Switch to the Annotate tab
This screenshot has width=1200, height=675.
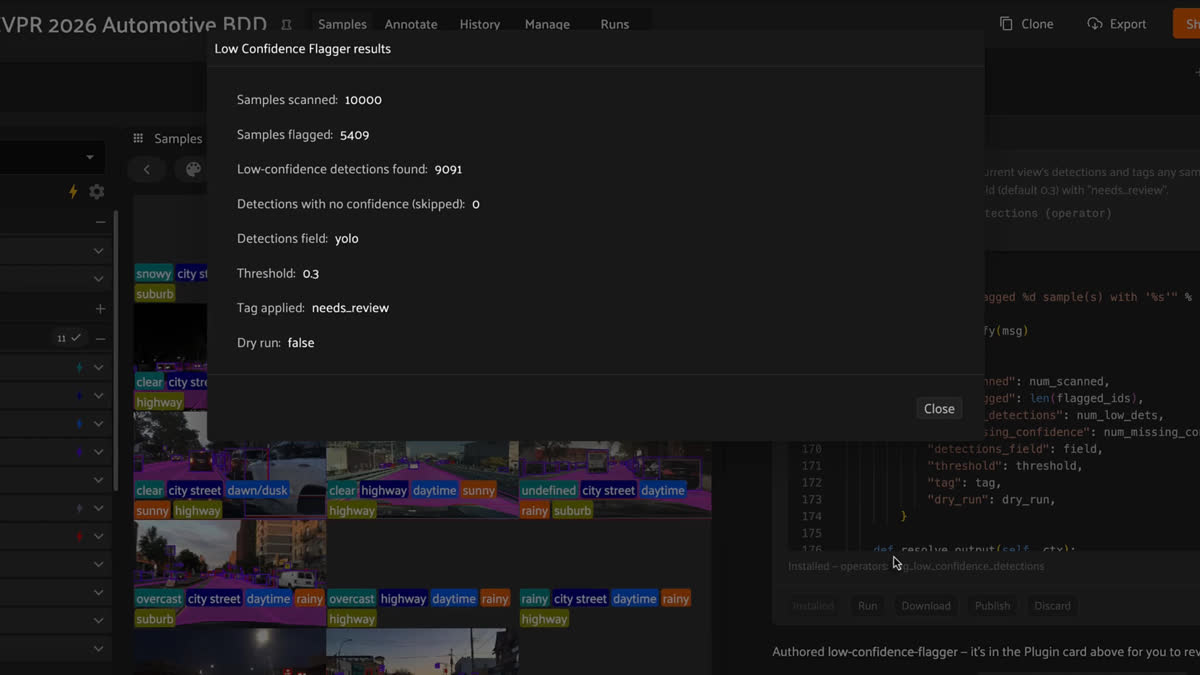point(411,24)
